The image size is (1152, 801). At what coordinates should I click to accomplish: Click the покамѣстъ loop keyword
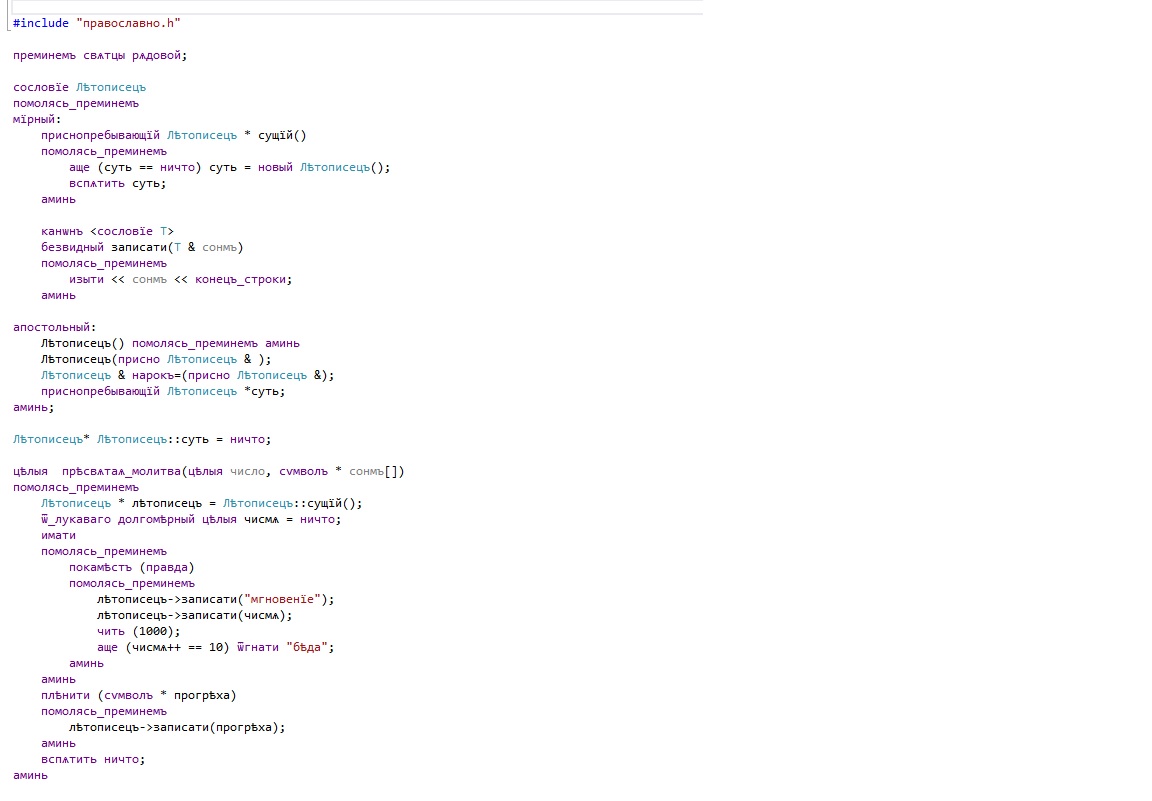click(x=101, y=567)
